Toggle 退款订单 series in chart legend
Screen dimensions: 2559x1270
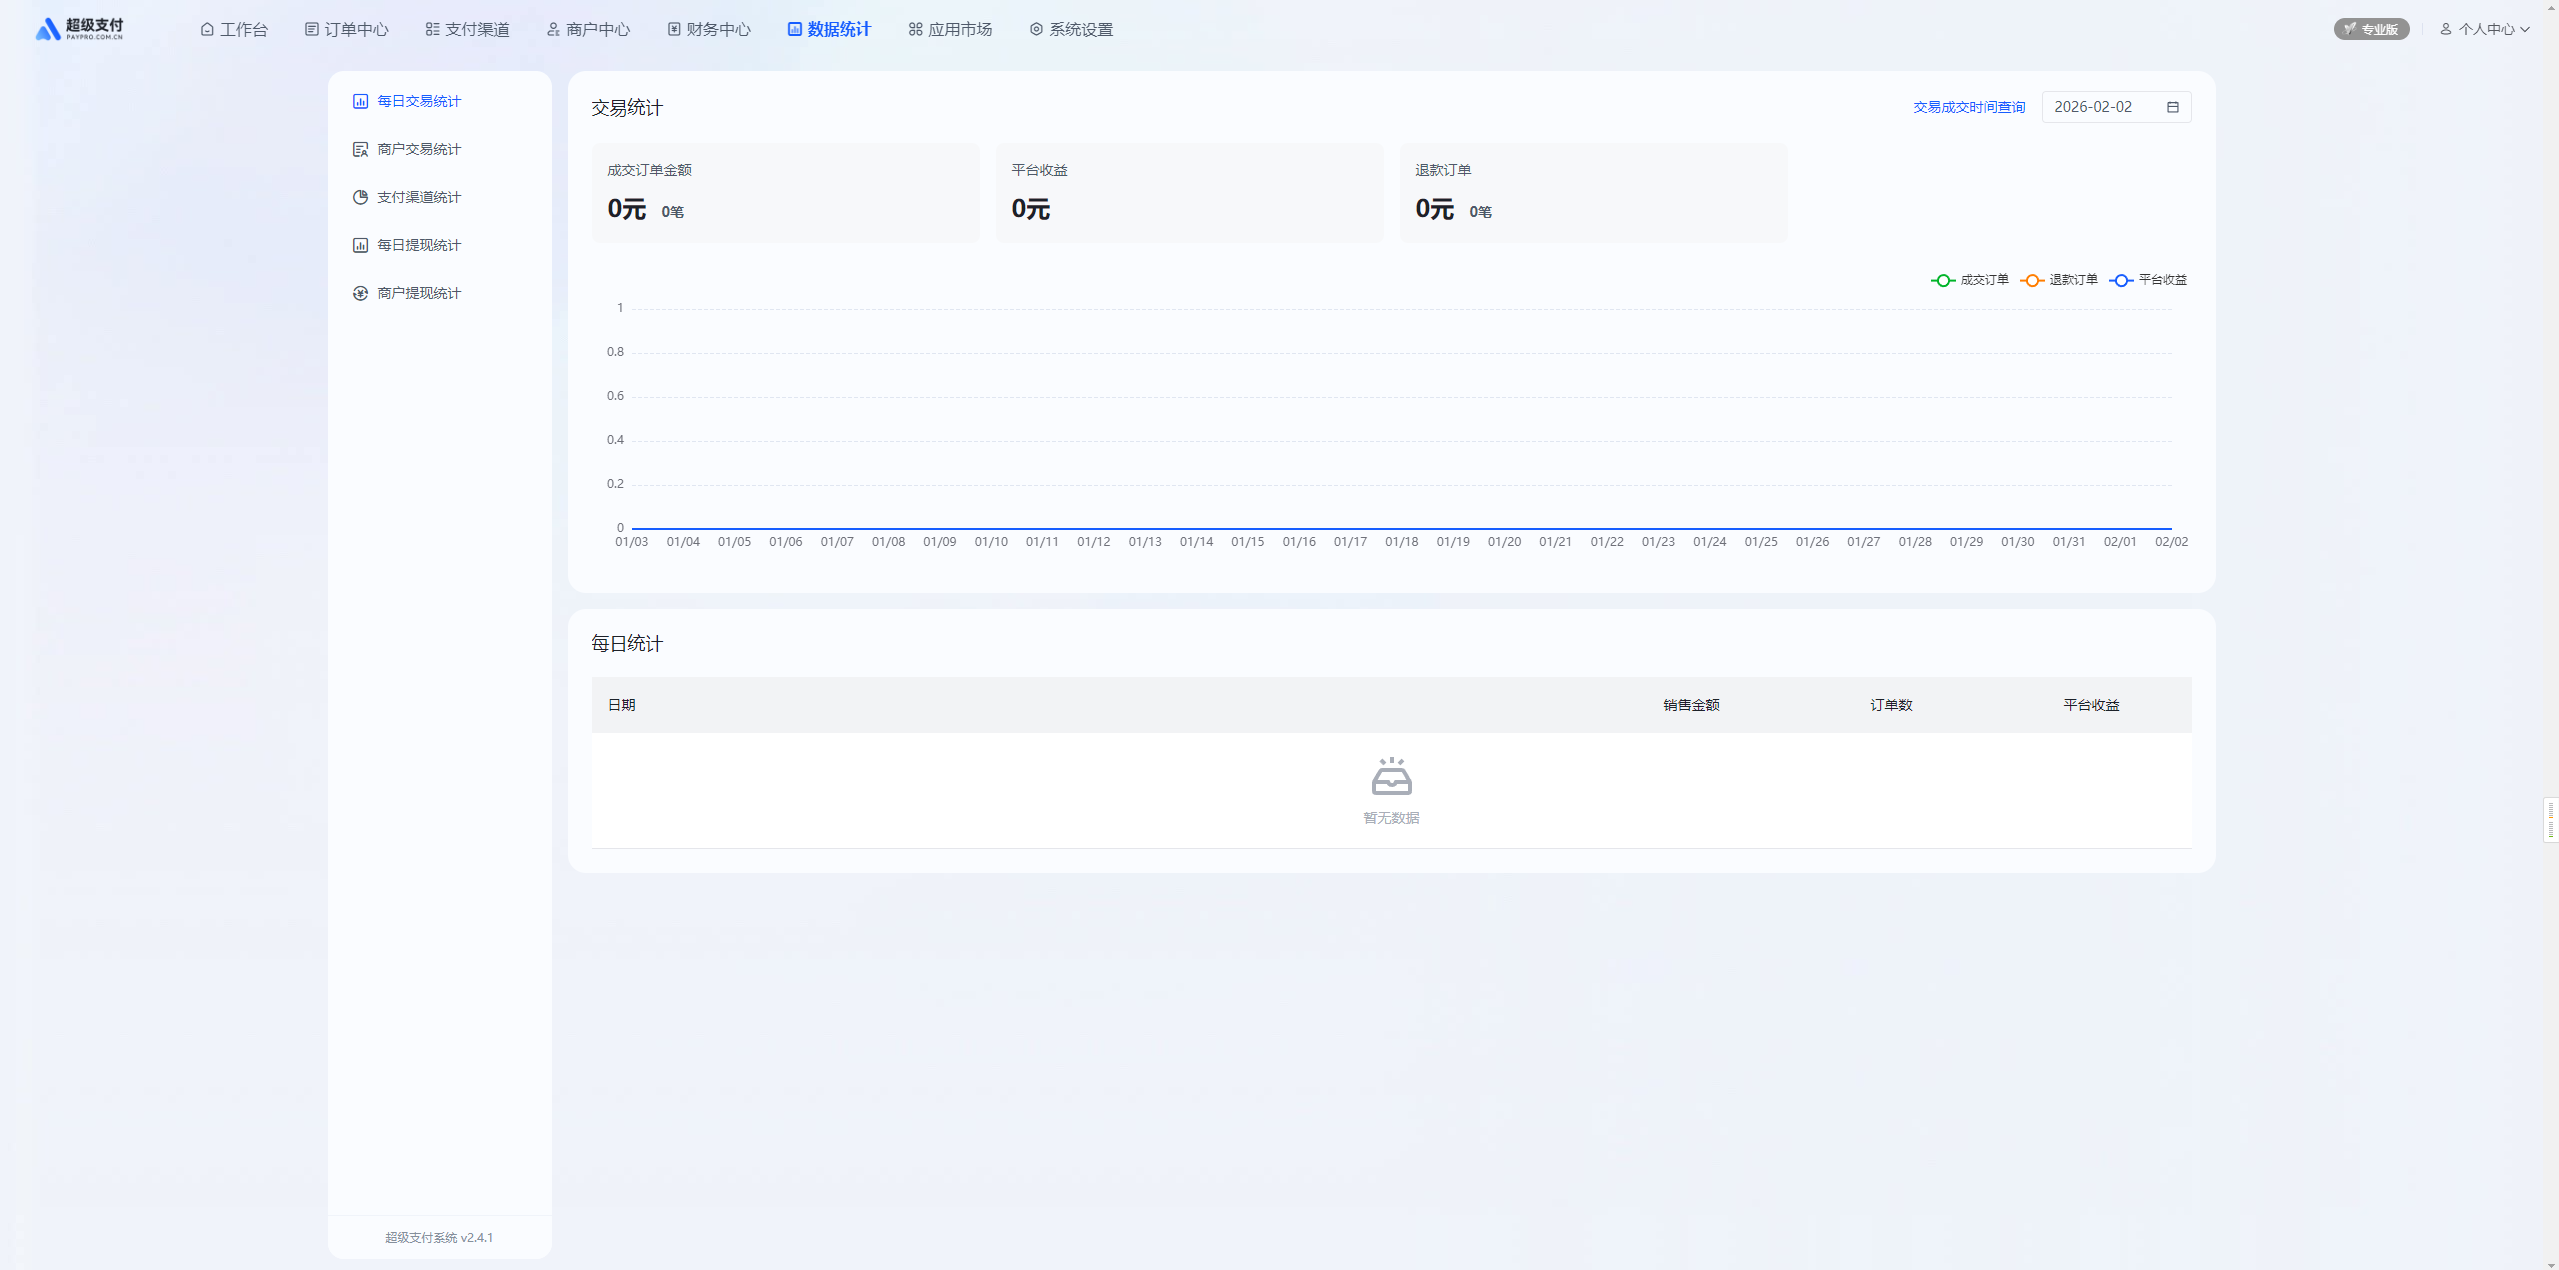2058,280
